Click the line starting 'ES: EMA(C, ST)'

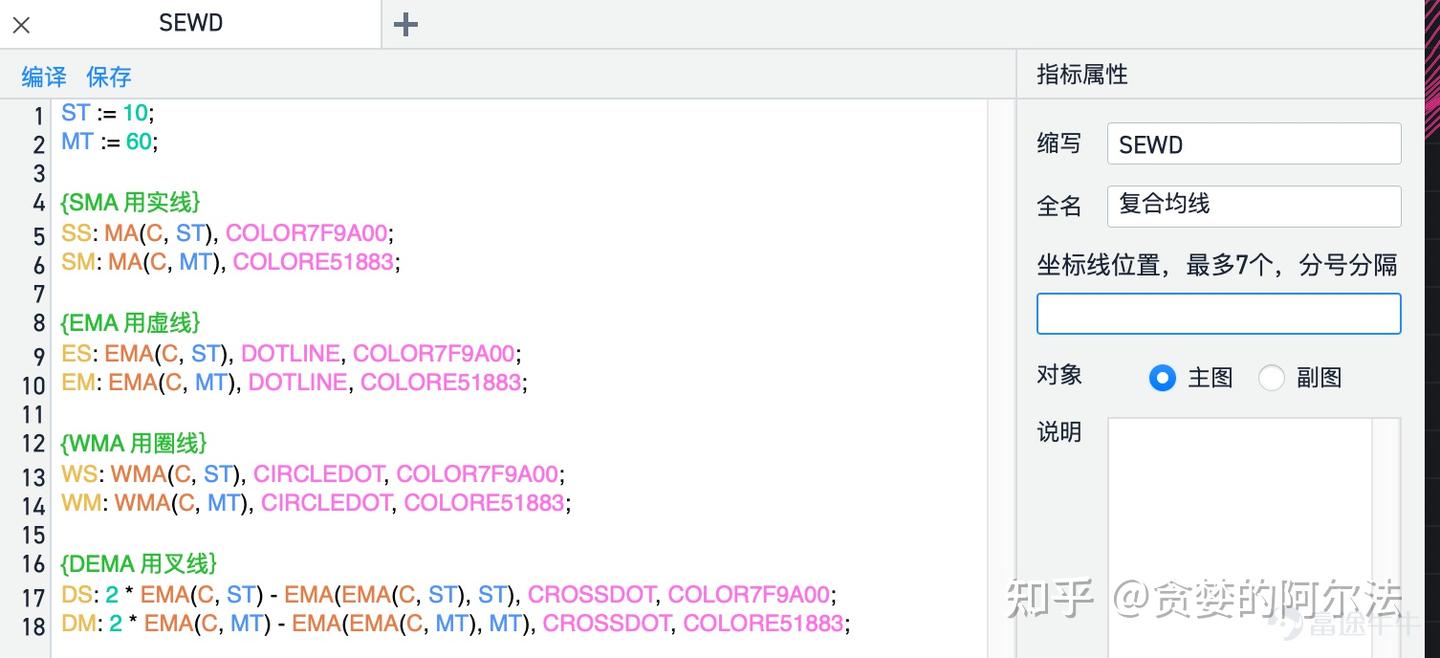[x=292, y=354]
